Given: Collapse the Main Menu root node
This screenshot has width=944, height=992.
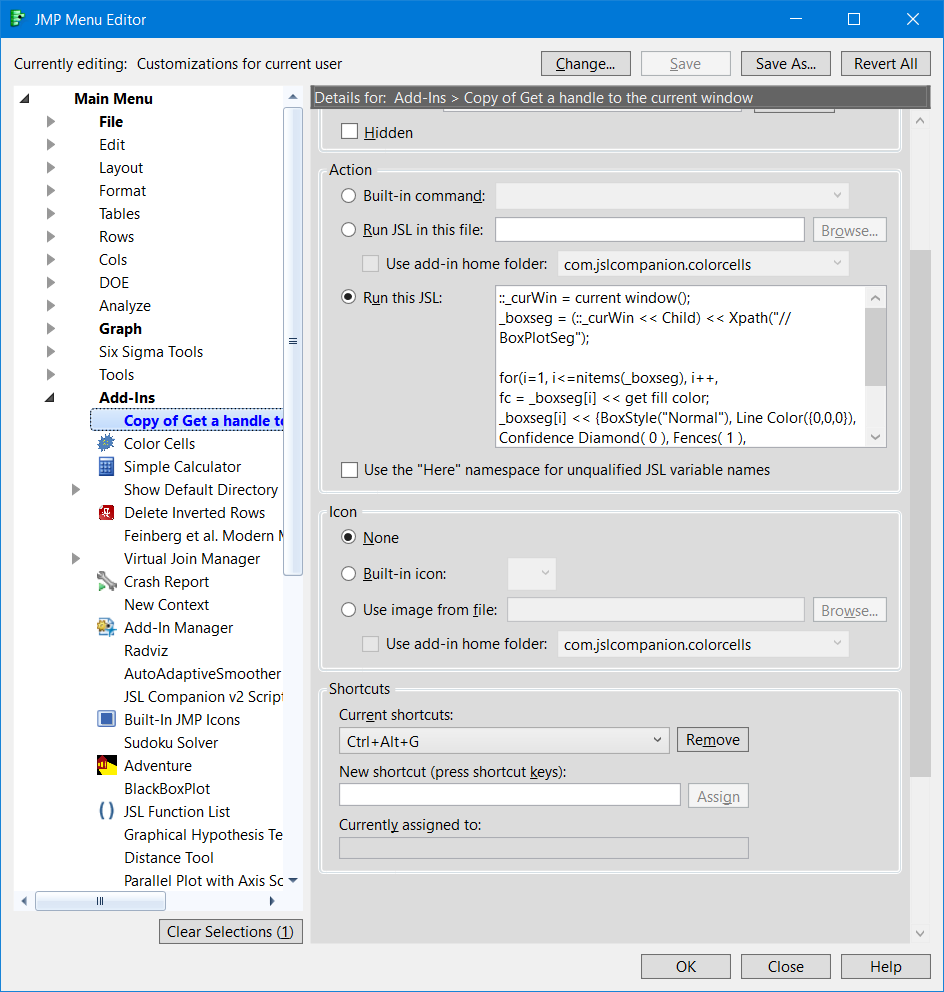Looking at the screenshot, I should click(25, 99).
